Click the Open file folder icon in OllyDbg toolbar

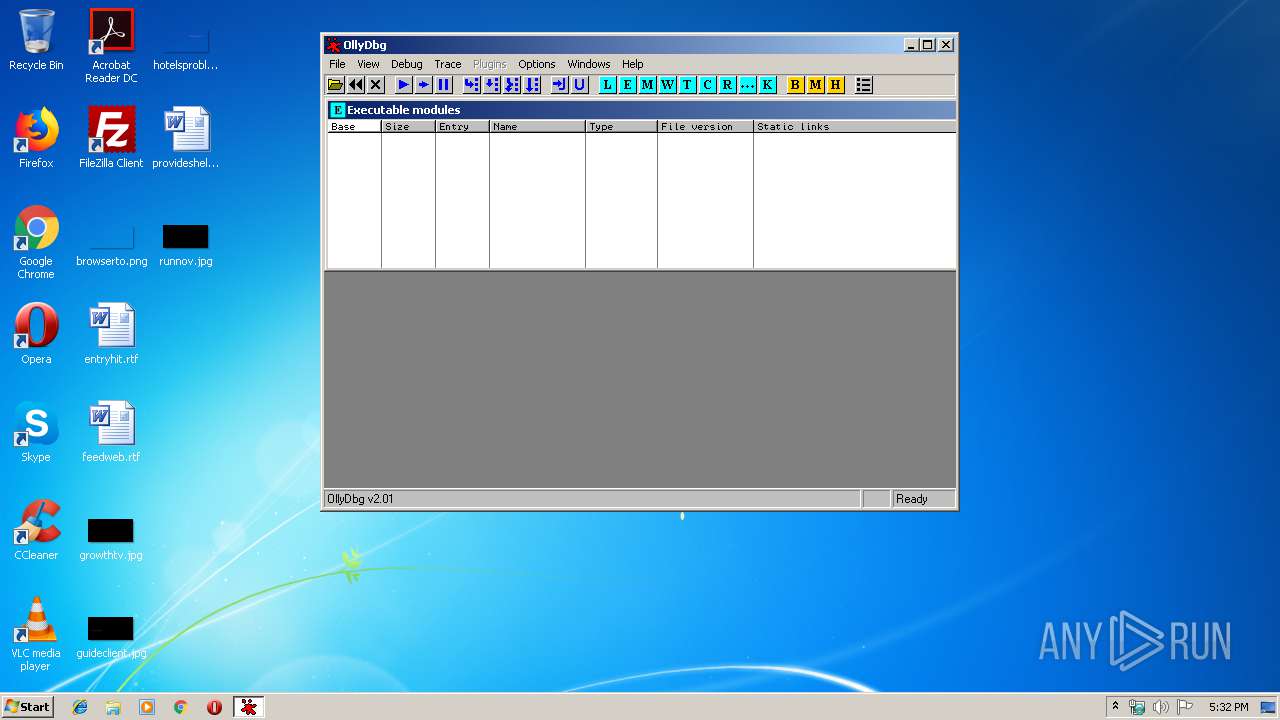point(336,85)
